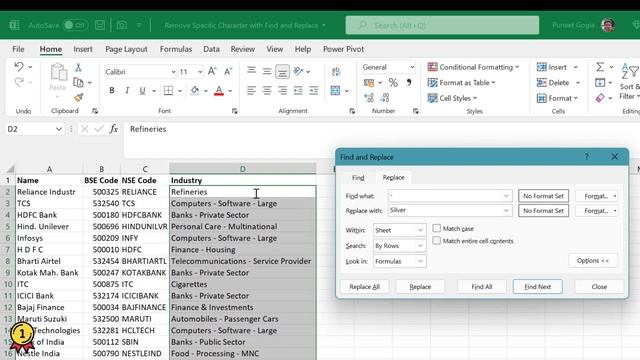Click the Cut scissors icon
The width and height of the screenshot is (640, 360).
(78, 67)
